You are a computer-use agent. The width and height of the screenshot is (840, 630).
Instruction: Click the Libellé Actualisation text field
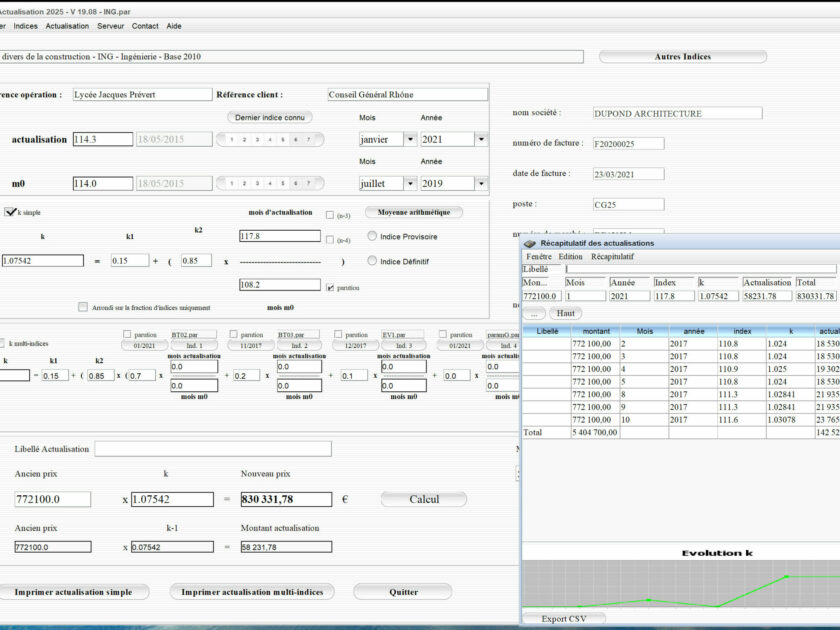[213, 449]
